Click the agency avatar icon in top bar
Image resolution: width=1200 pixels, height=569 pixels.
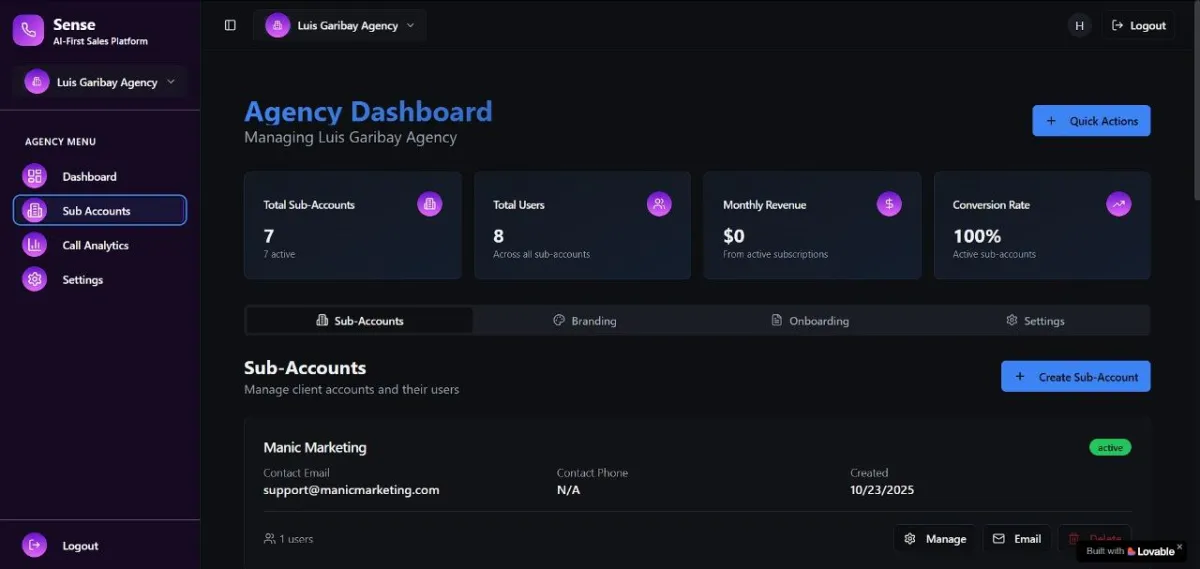point(278,25)
